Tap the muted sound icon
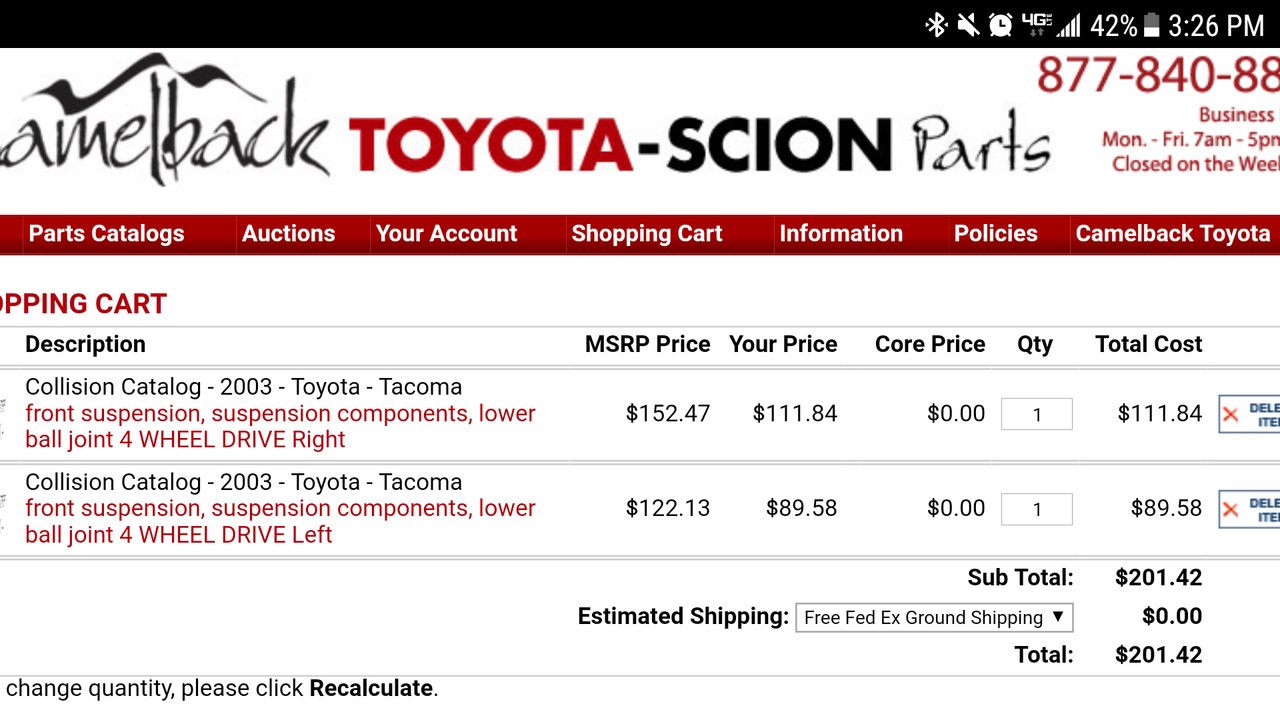The image size is (1280, 720). (968, 25)
